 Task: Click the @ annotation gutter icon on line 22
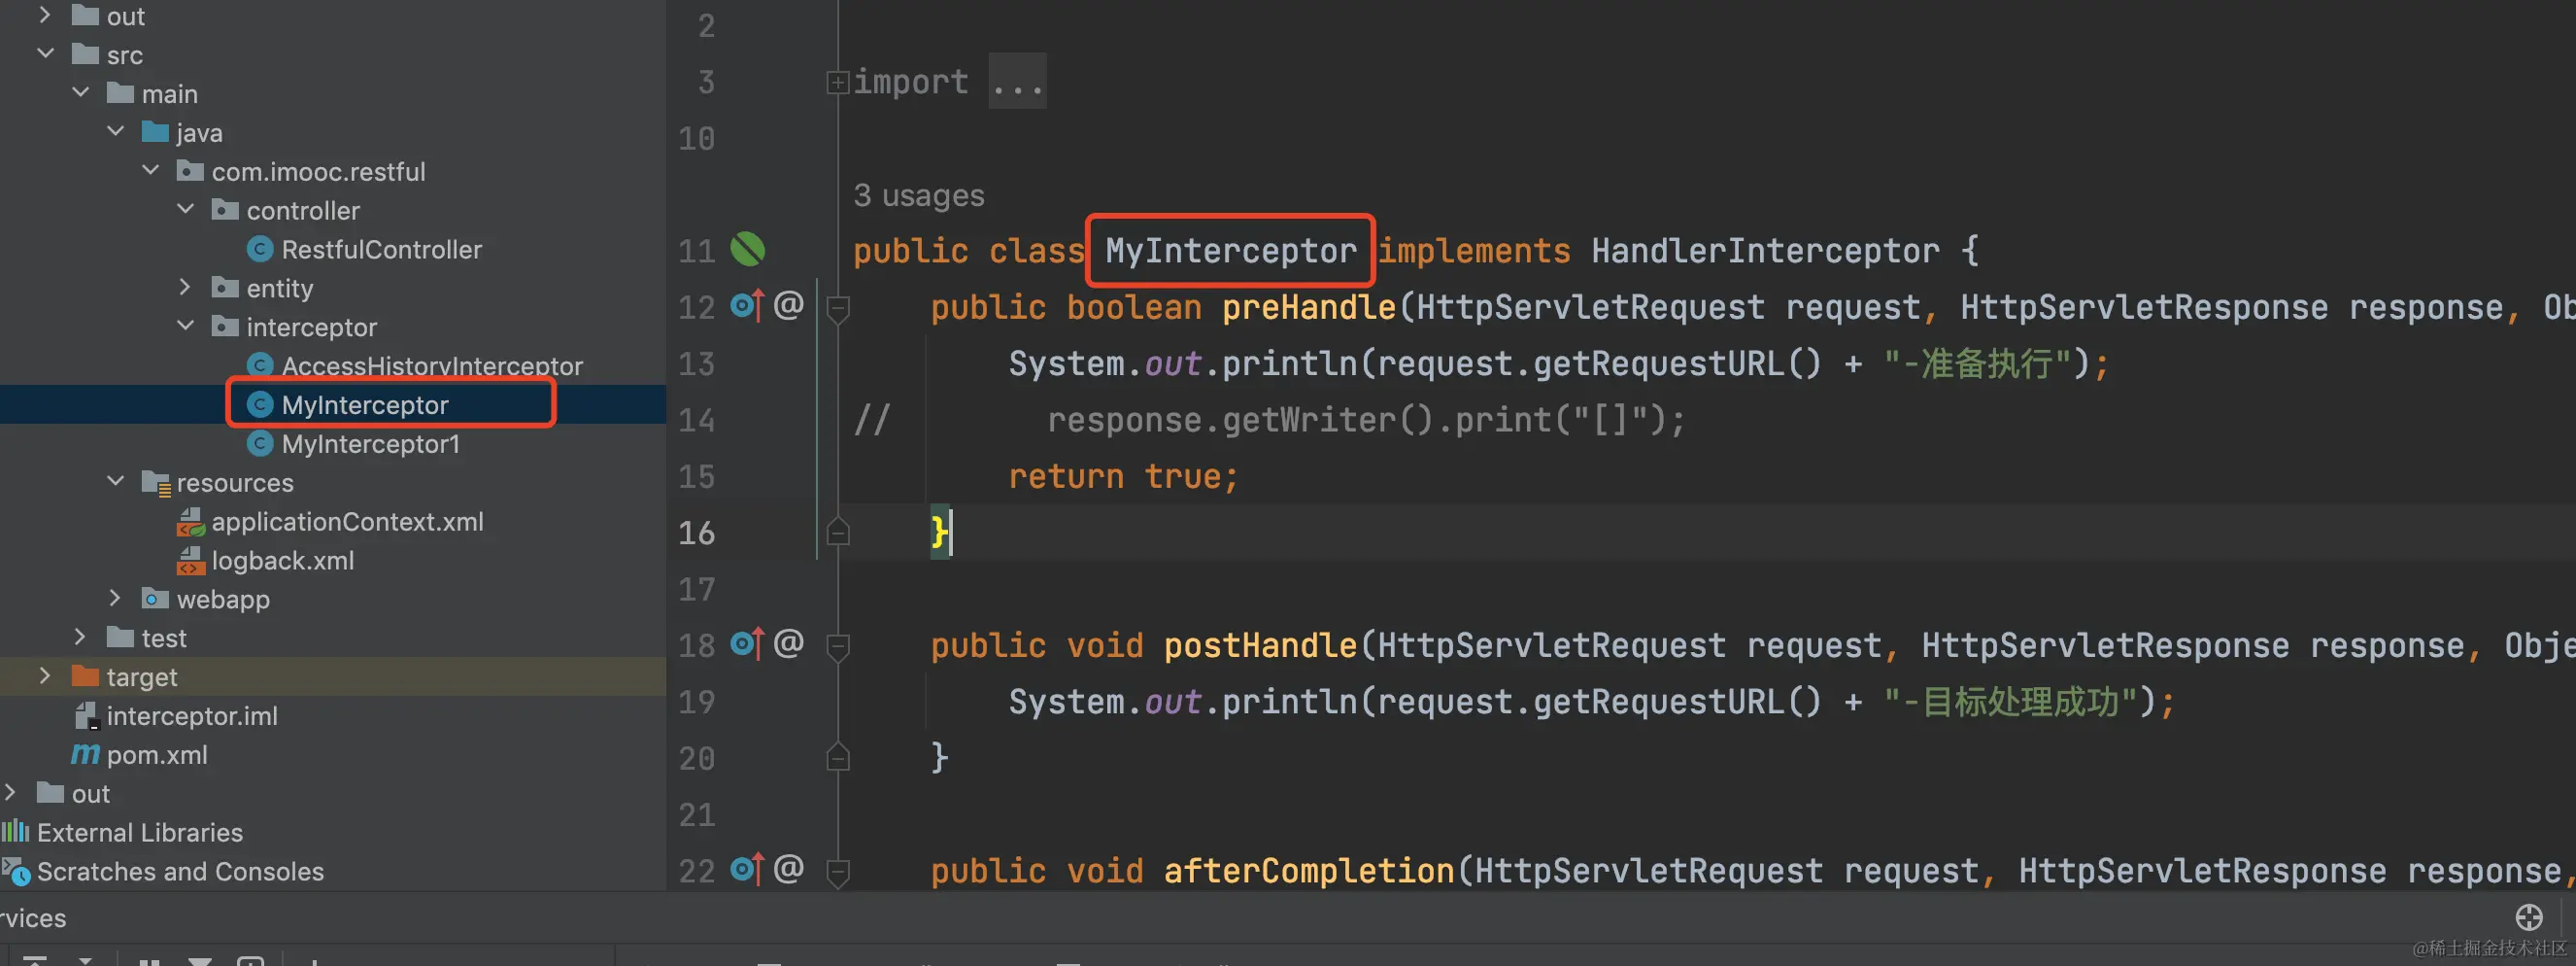click(x=789, y=868)
